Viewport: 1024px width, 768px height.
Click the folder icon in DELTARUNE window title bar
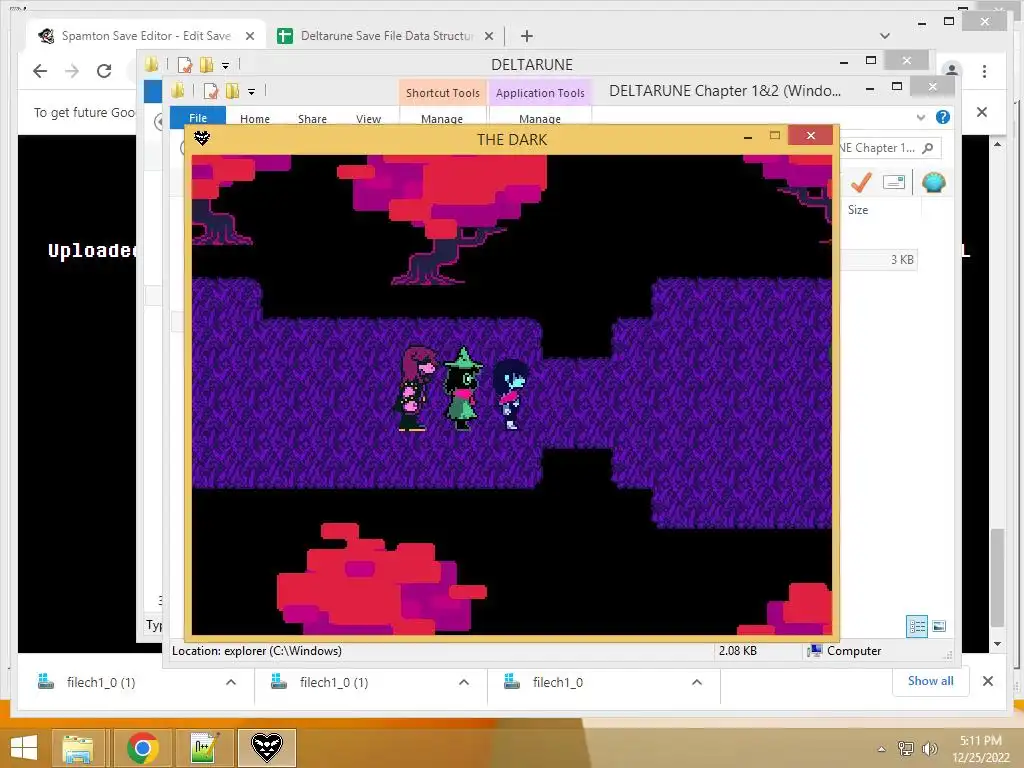152,64
